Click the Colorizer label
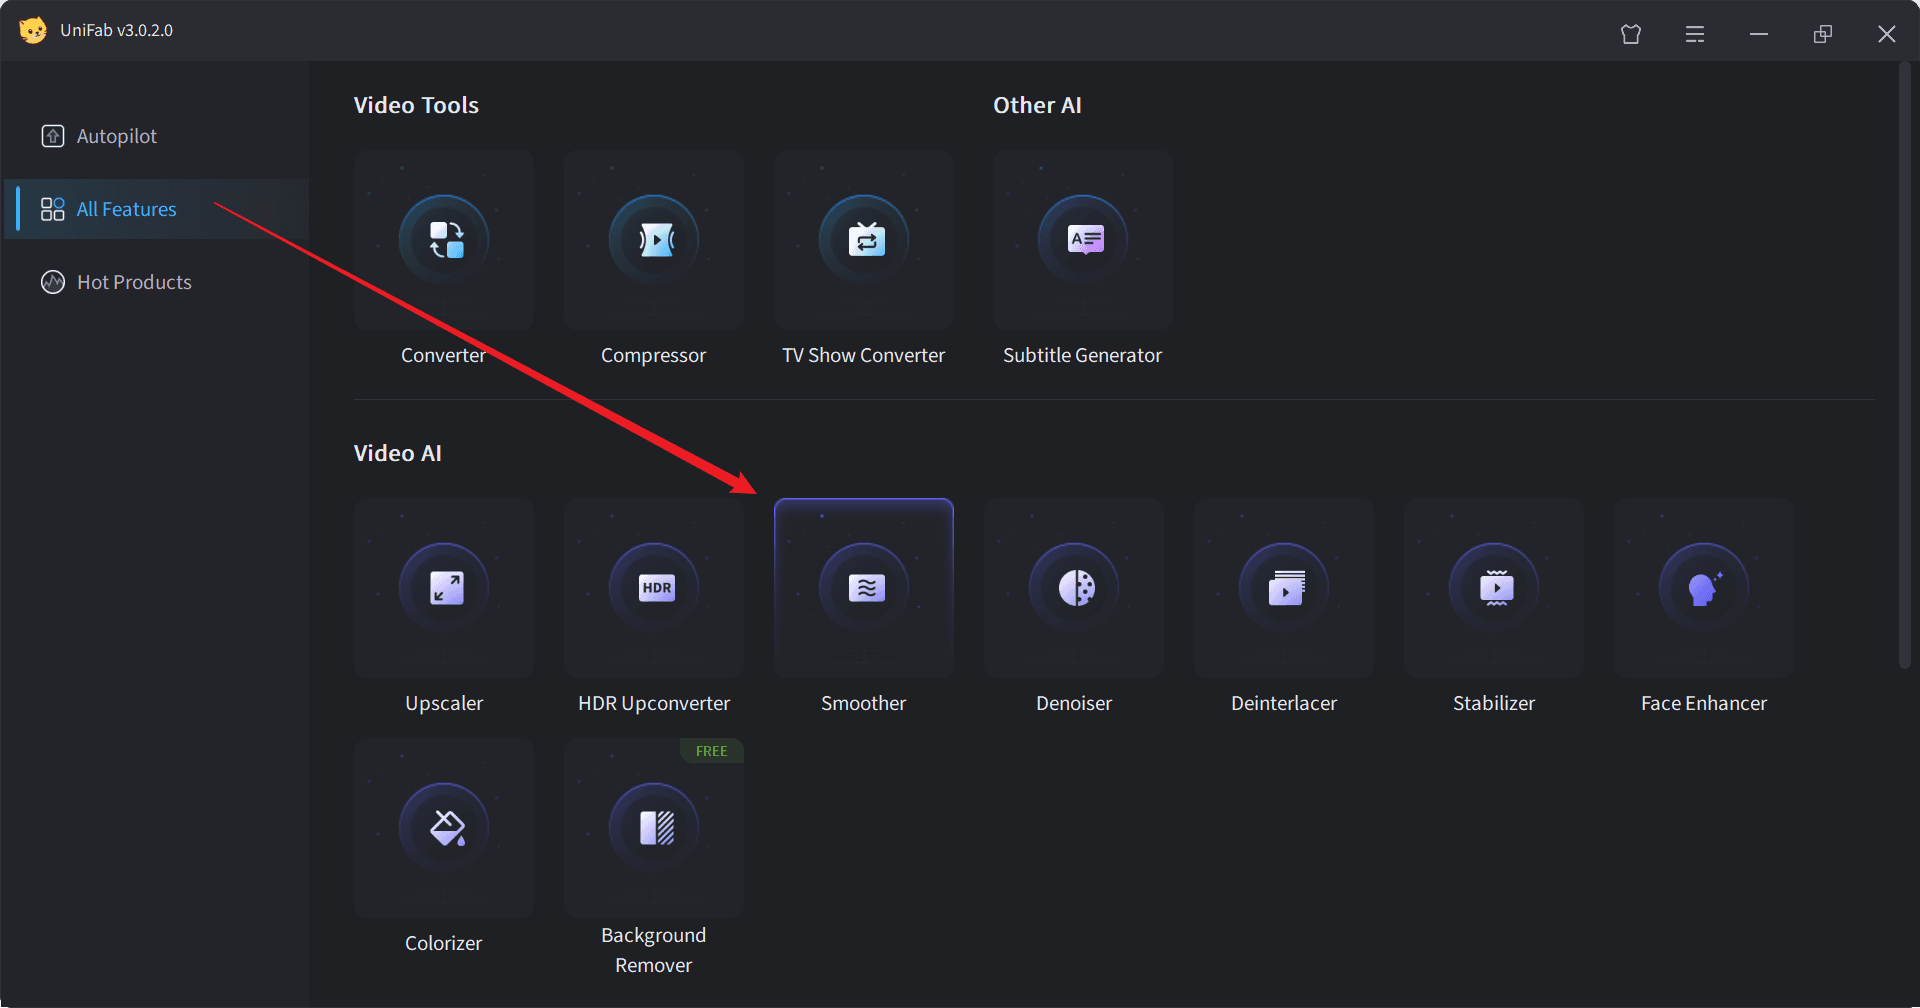Viewport: 1920px width, 1008px height. pos(443,943)
